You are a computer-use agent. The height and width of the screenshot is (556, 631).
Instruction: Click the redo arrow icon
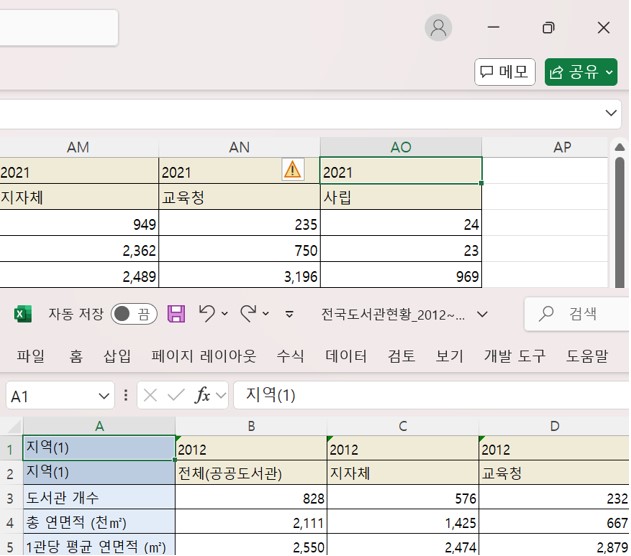pos(248,313)
